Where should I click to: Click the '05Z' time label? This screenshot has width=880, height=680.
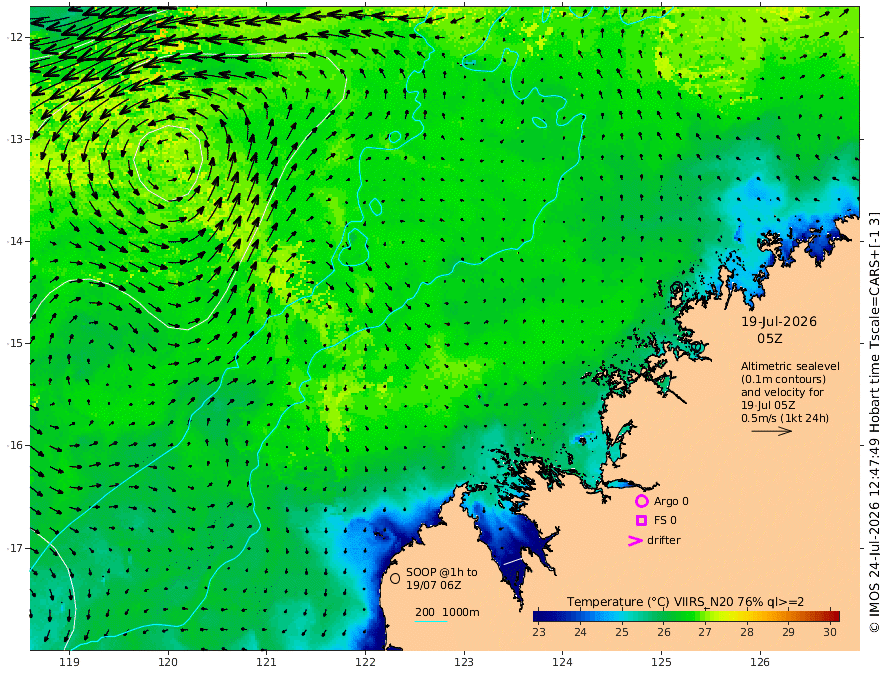(x=769, y=339)
